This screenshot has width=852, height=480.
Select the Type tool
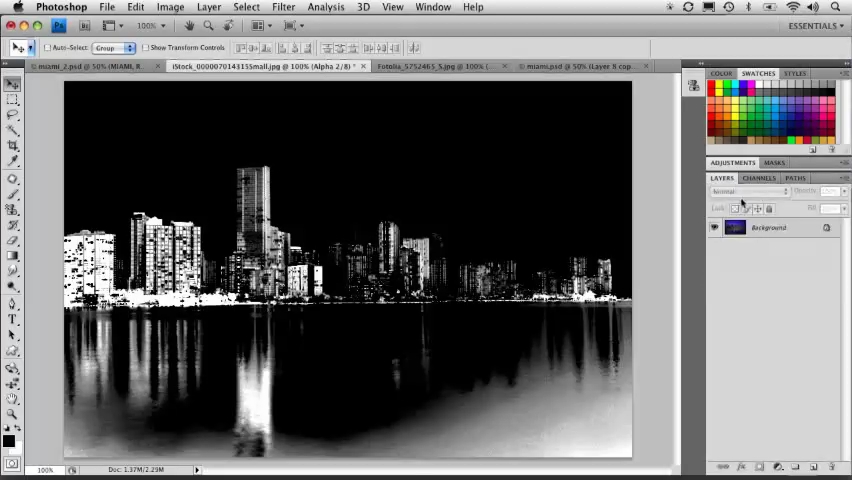(12, 320)
